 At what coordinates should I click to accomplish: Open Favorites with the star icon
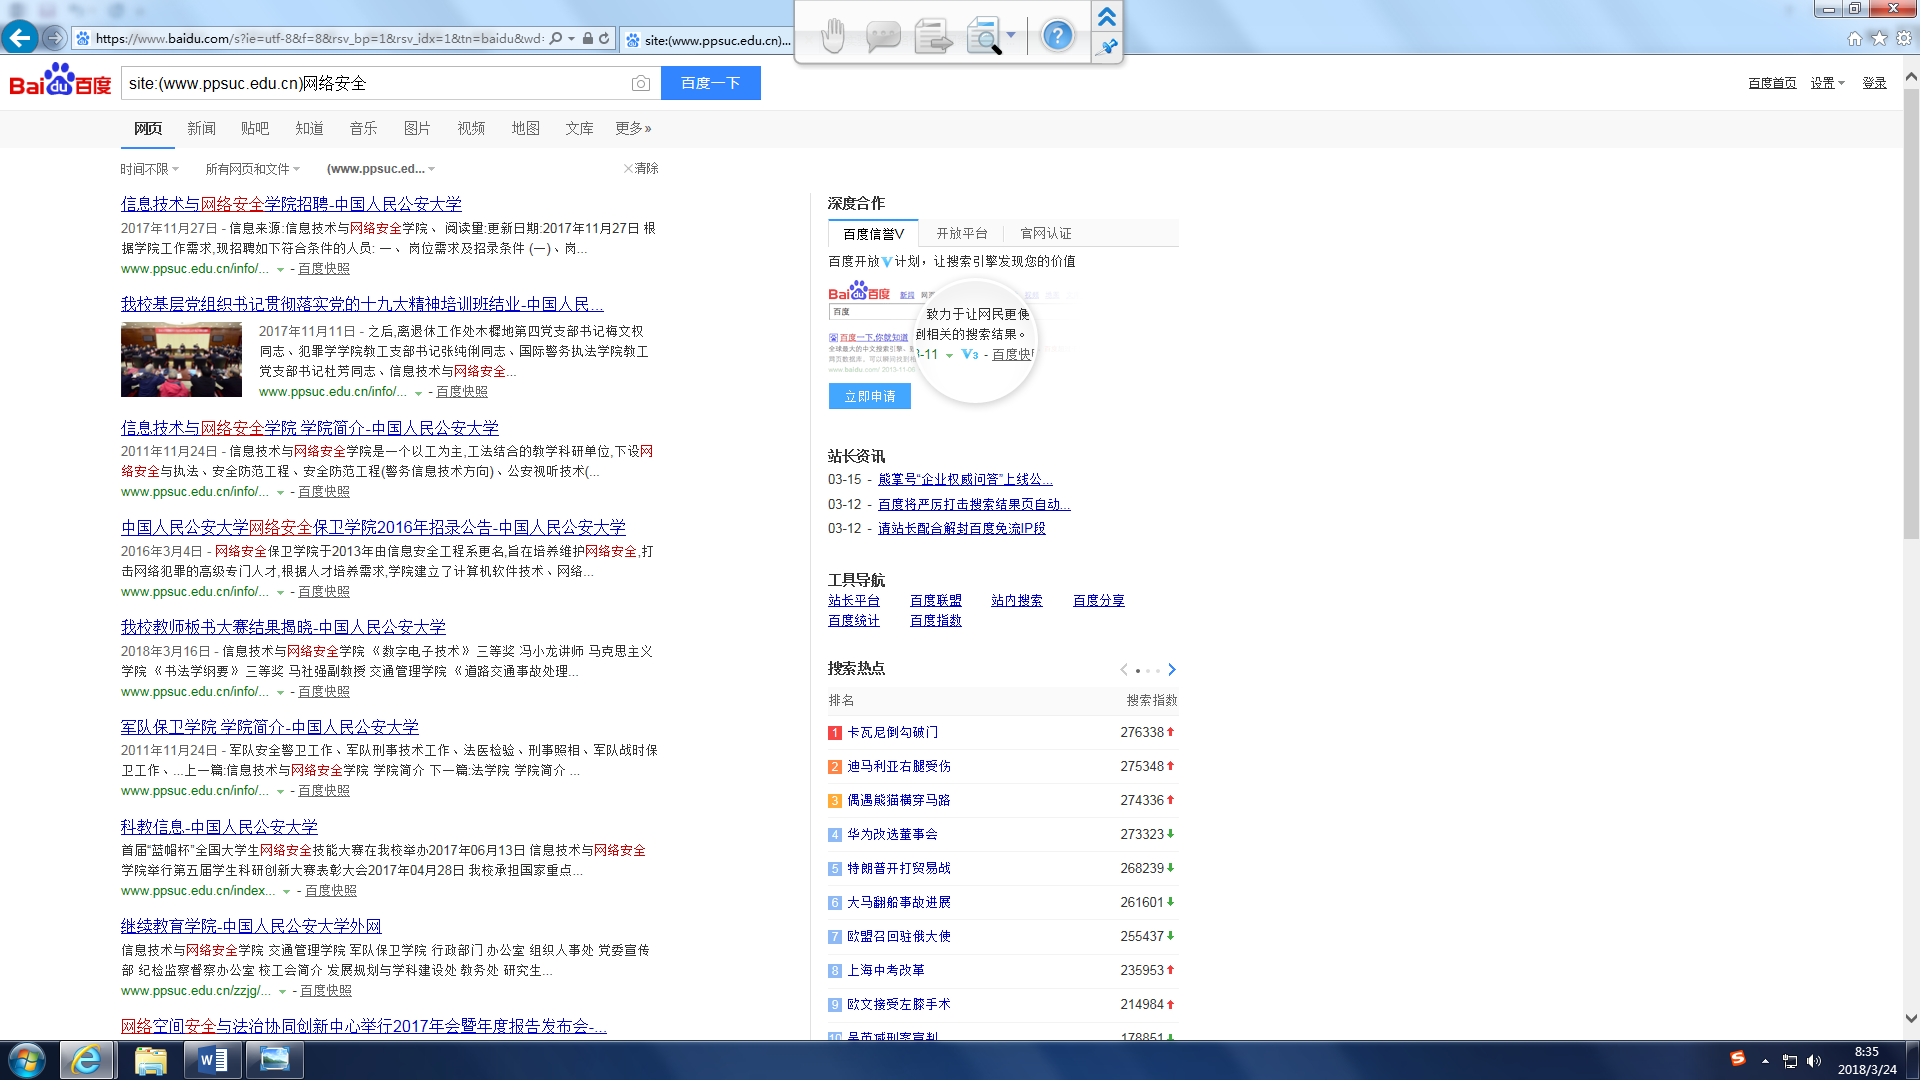1879,38
